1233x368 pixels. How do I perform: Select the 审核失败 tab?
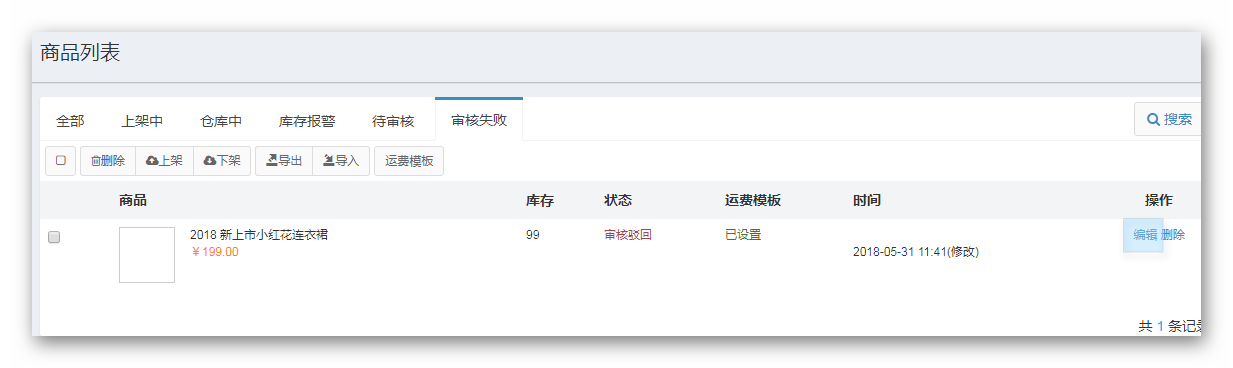click(x=479, y=120)
